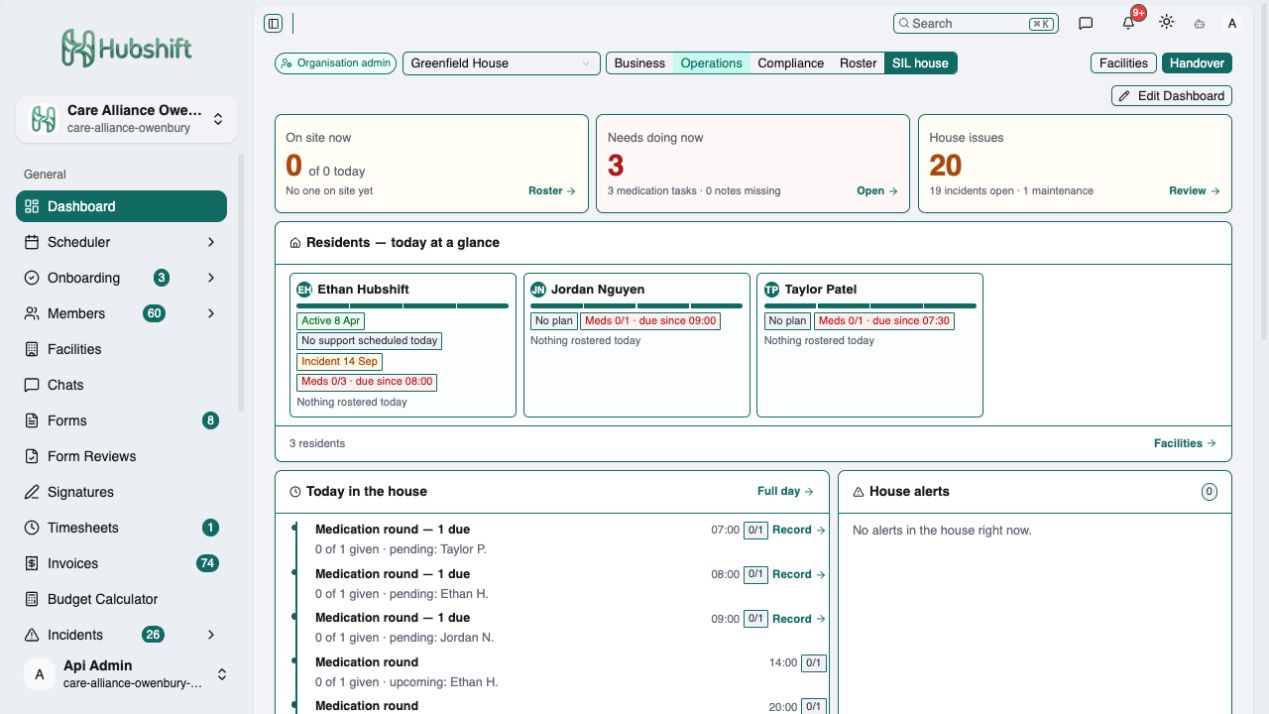This screenshot has height=714, width=1269.
Task: Click the Hubshift logo
Action: pos(126,48)
